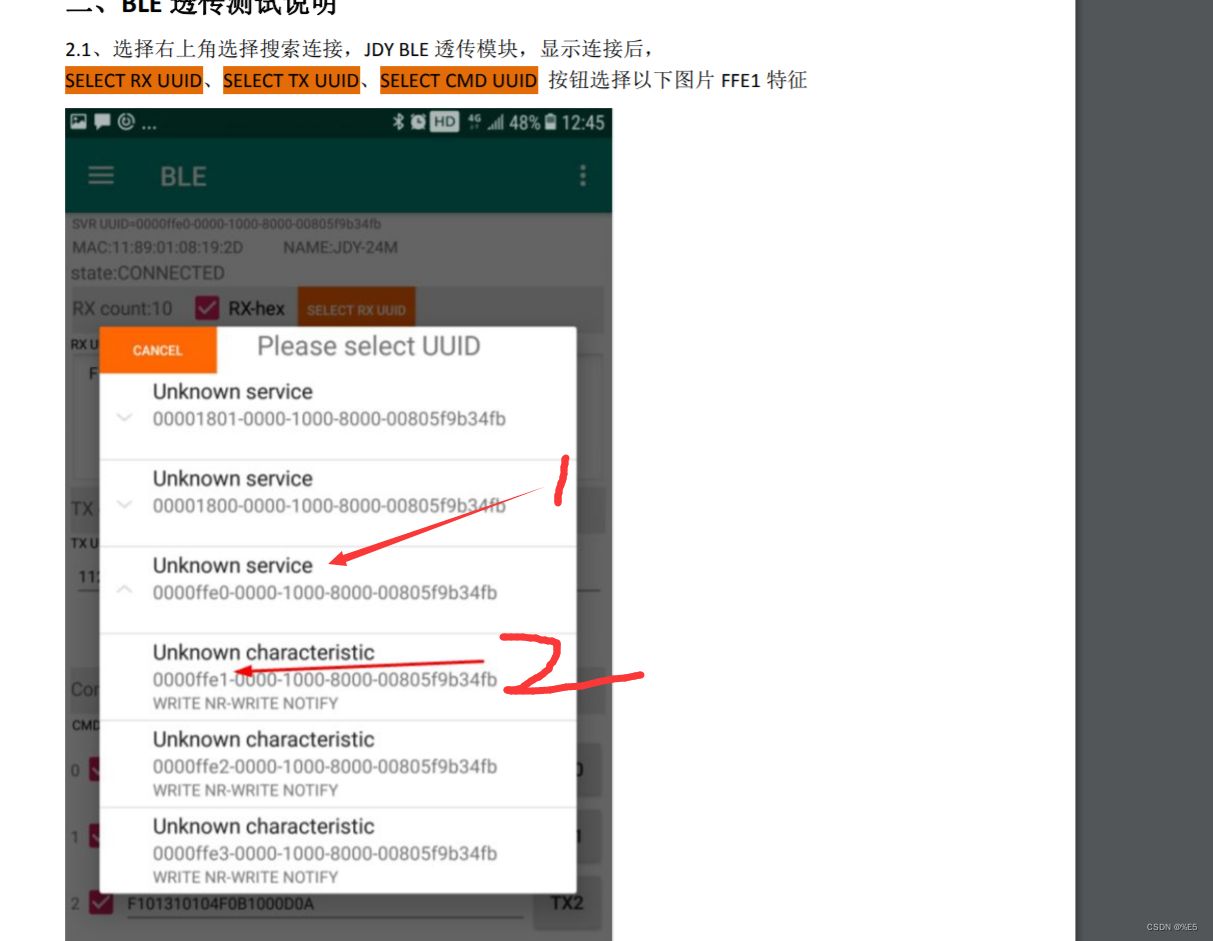
Task: Click the alarm clock icon in status bar
Action: (x=416, y=122)
